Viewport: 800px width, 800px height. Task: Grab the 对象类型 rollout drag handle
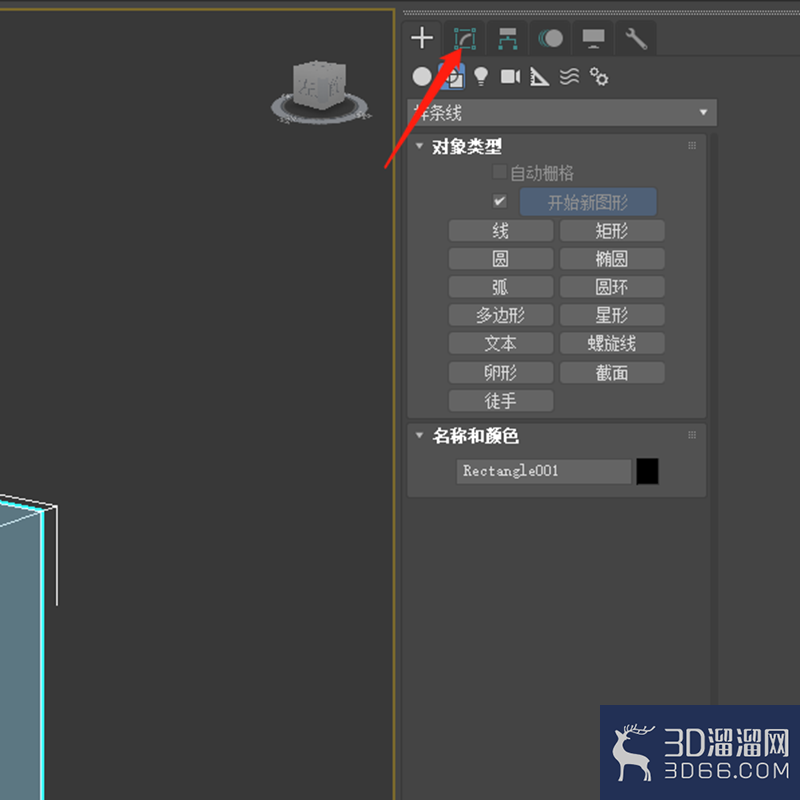coord(692,146)
